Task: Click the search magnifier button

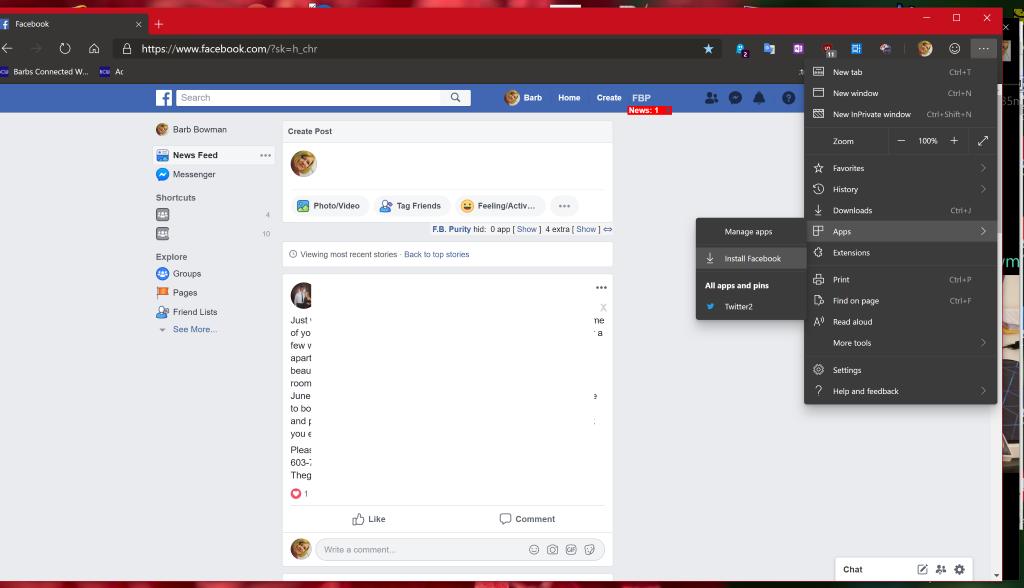Action: point(455,97)
